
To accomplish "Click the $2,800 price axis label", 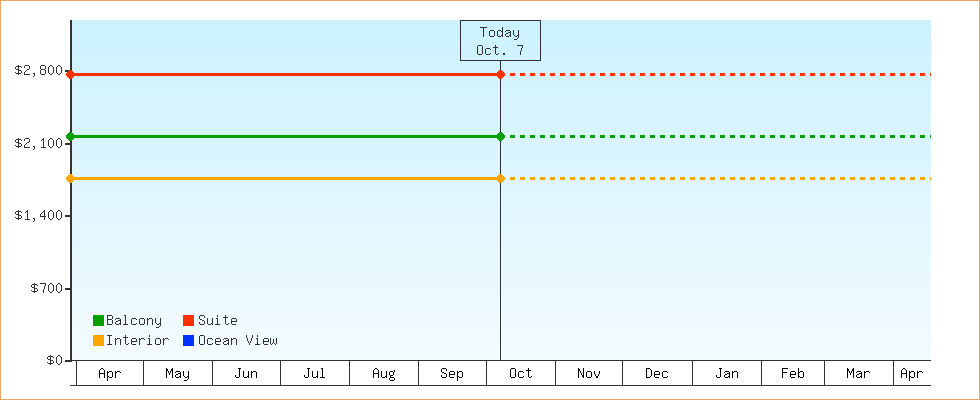I will [37, 71].
